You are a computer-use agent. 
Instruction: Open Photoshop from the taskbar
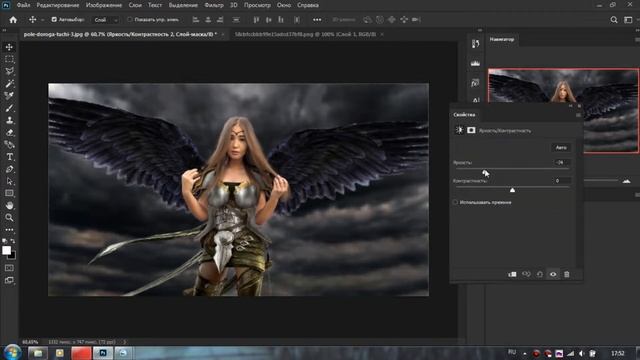[103, 353]
